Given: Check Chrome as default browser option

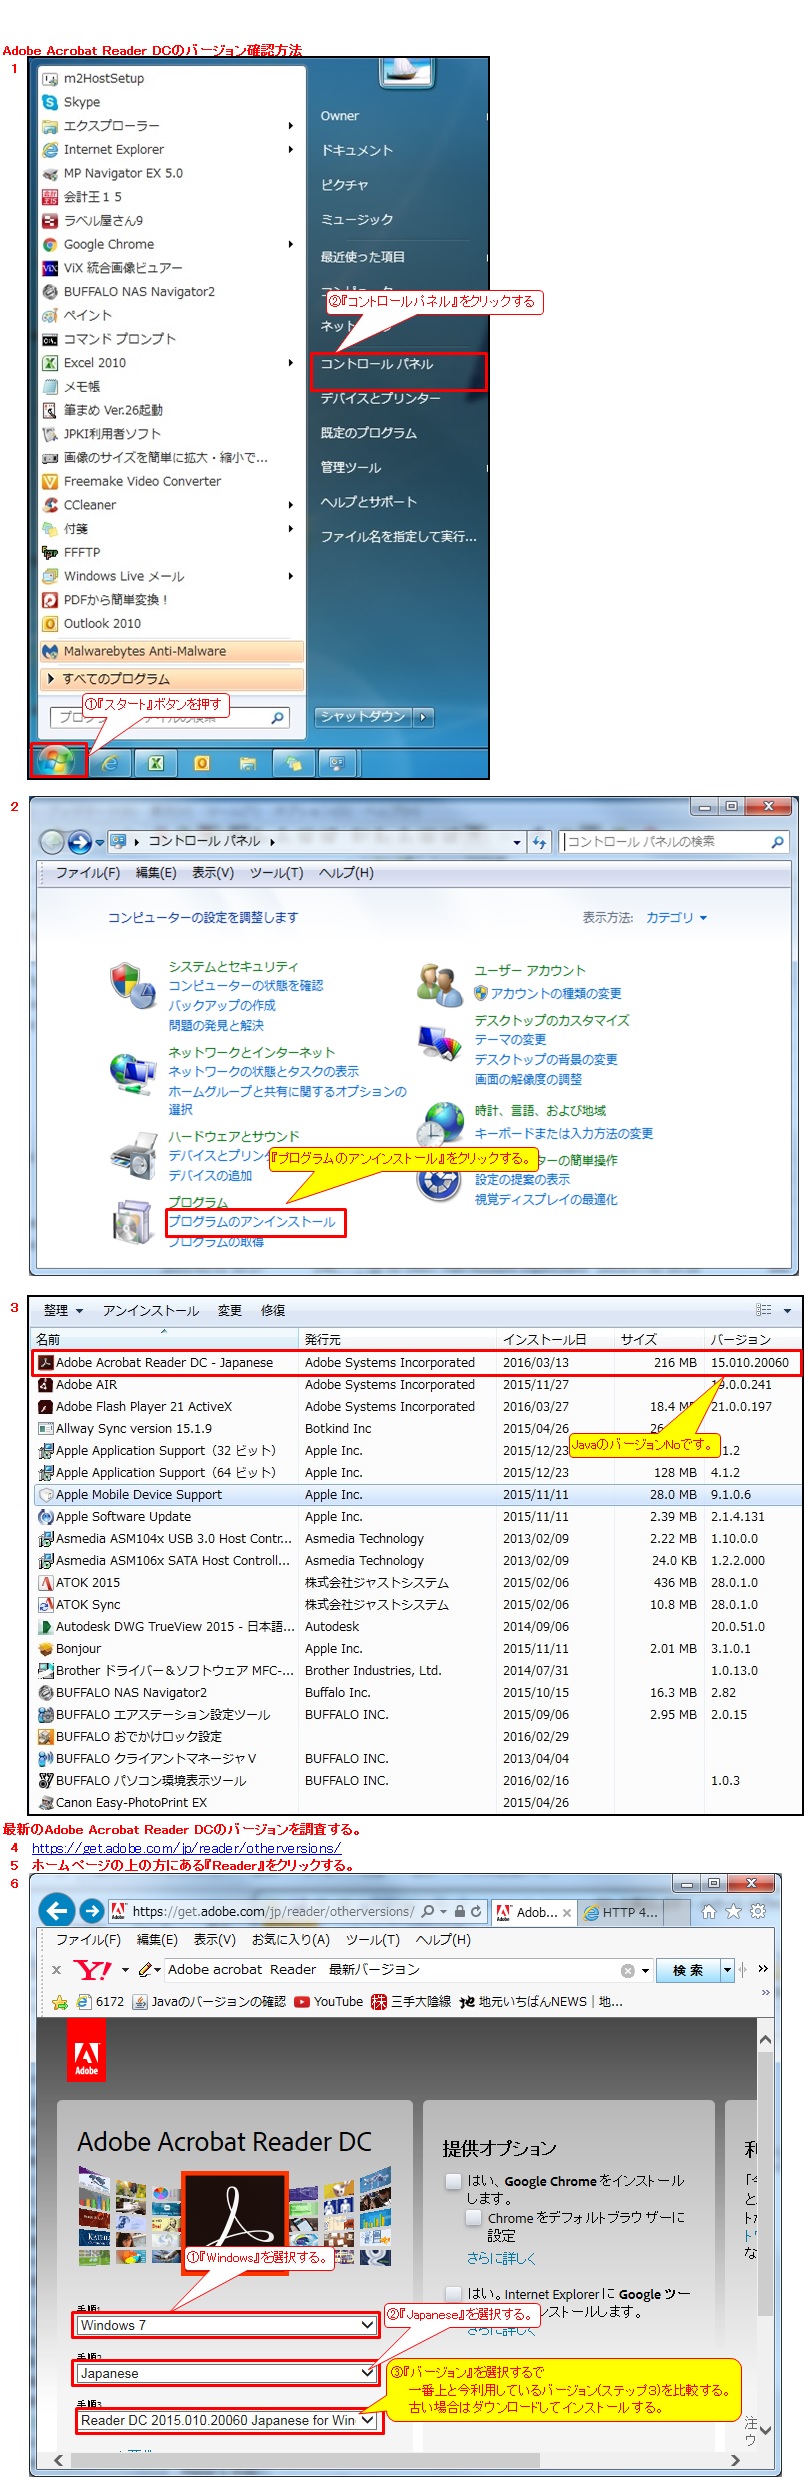Looking at the screenshot, I should 474,2217.
